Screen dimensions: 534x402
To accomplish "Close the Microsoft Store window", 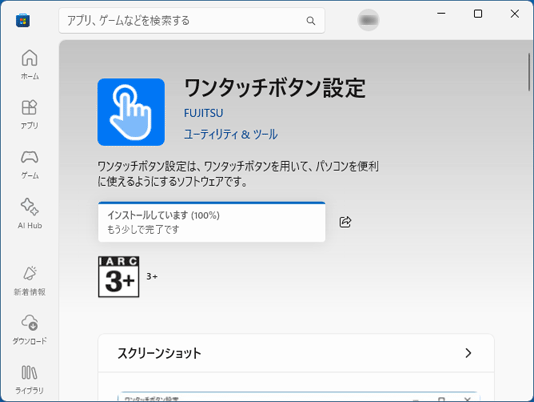I will (515, 14).
